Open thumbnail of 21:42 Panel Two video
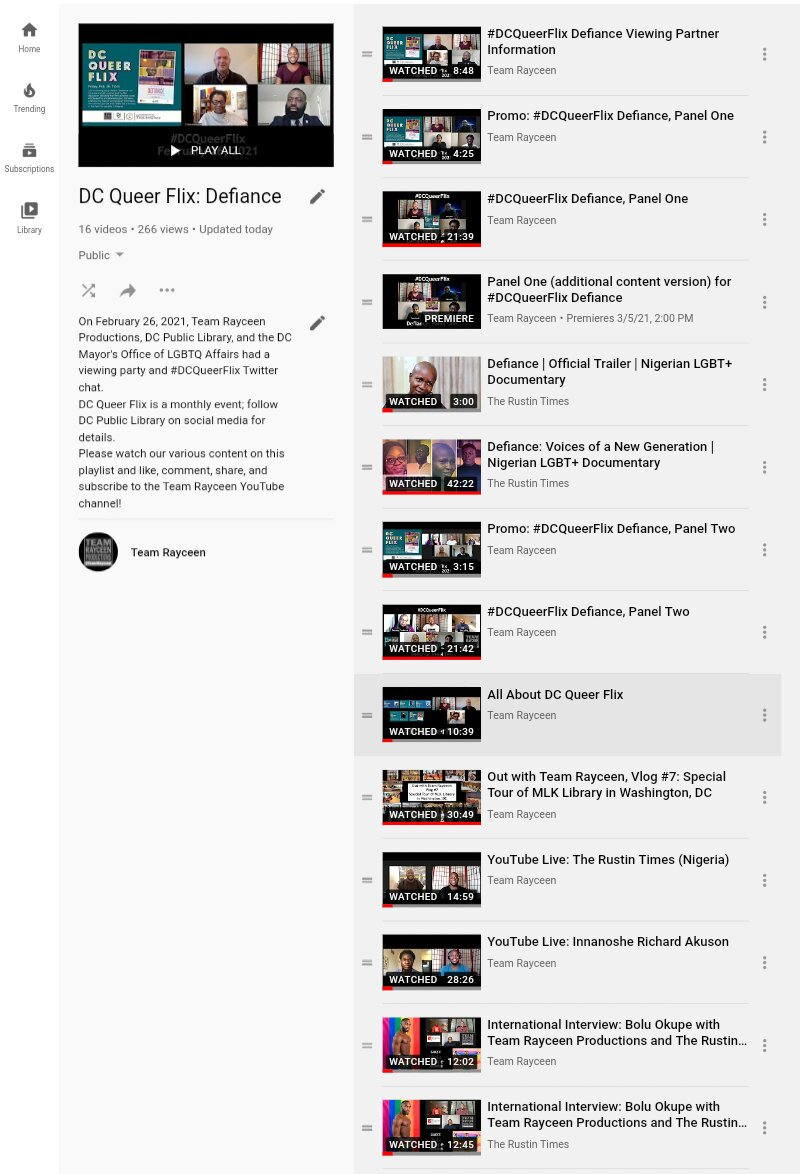800x1174 pixels. click(x=431, y=633)
